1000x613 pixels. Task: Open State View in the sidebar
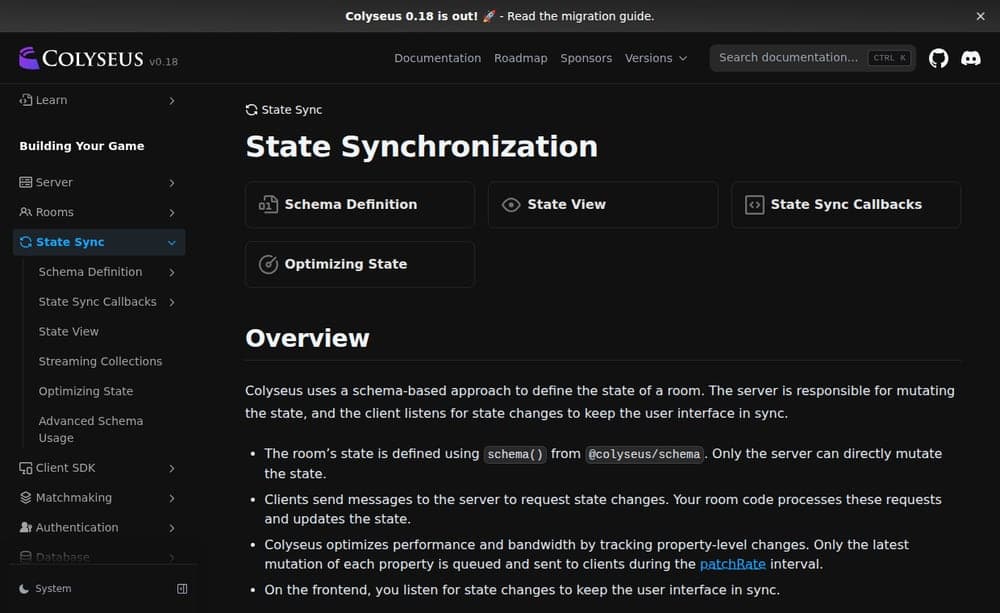click(68, 332)
